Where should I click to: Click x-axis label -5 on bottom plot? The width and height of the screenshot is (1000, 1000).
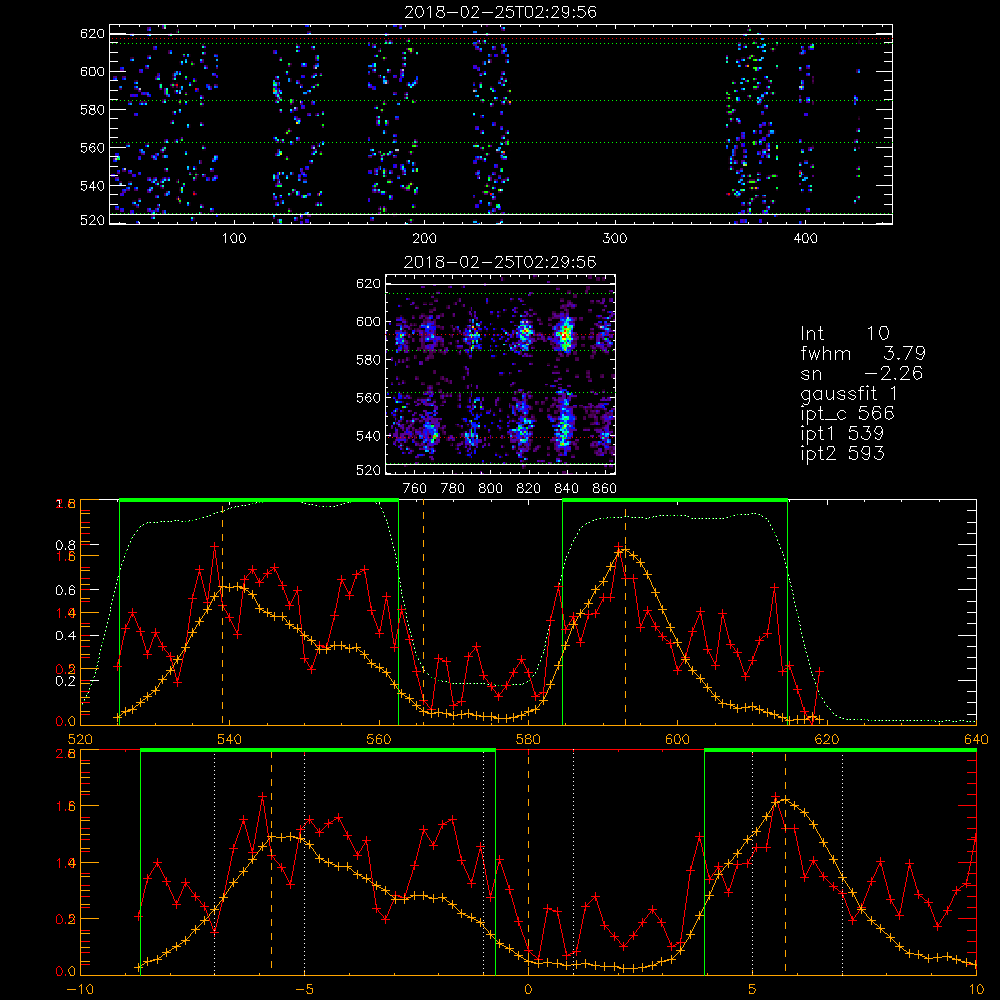(x=304, y=990)
